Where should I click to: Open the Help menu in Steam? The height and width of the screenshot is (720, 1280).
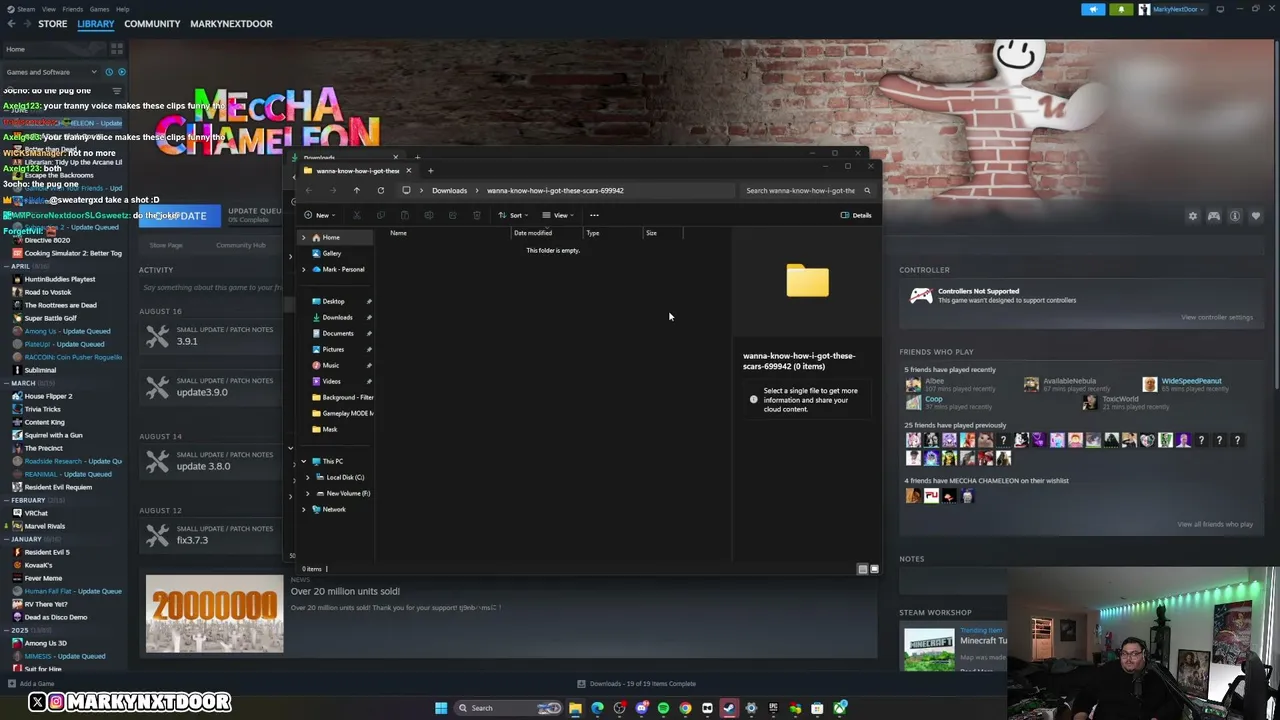(122, 9)
